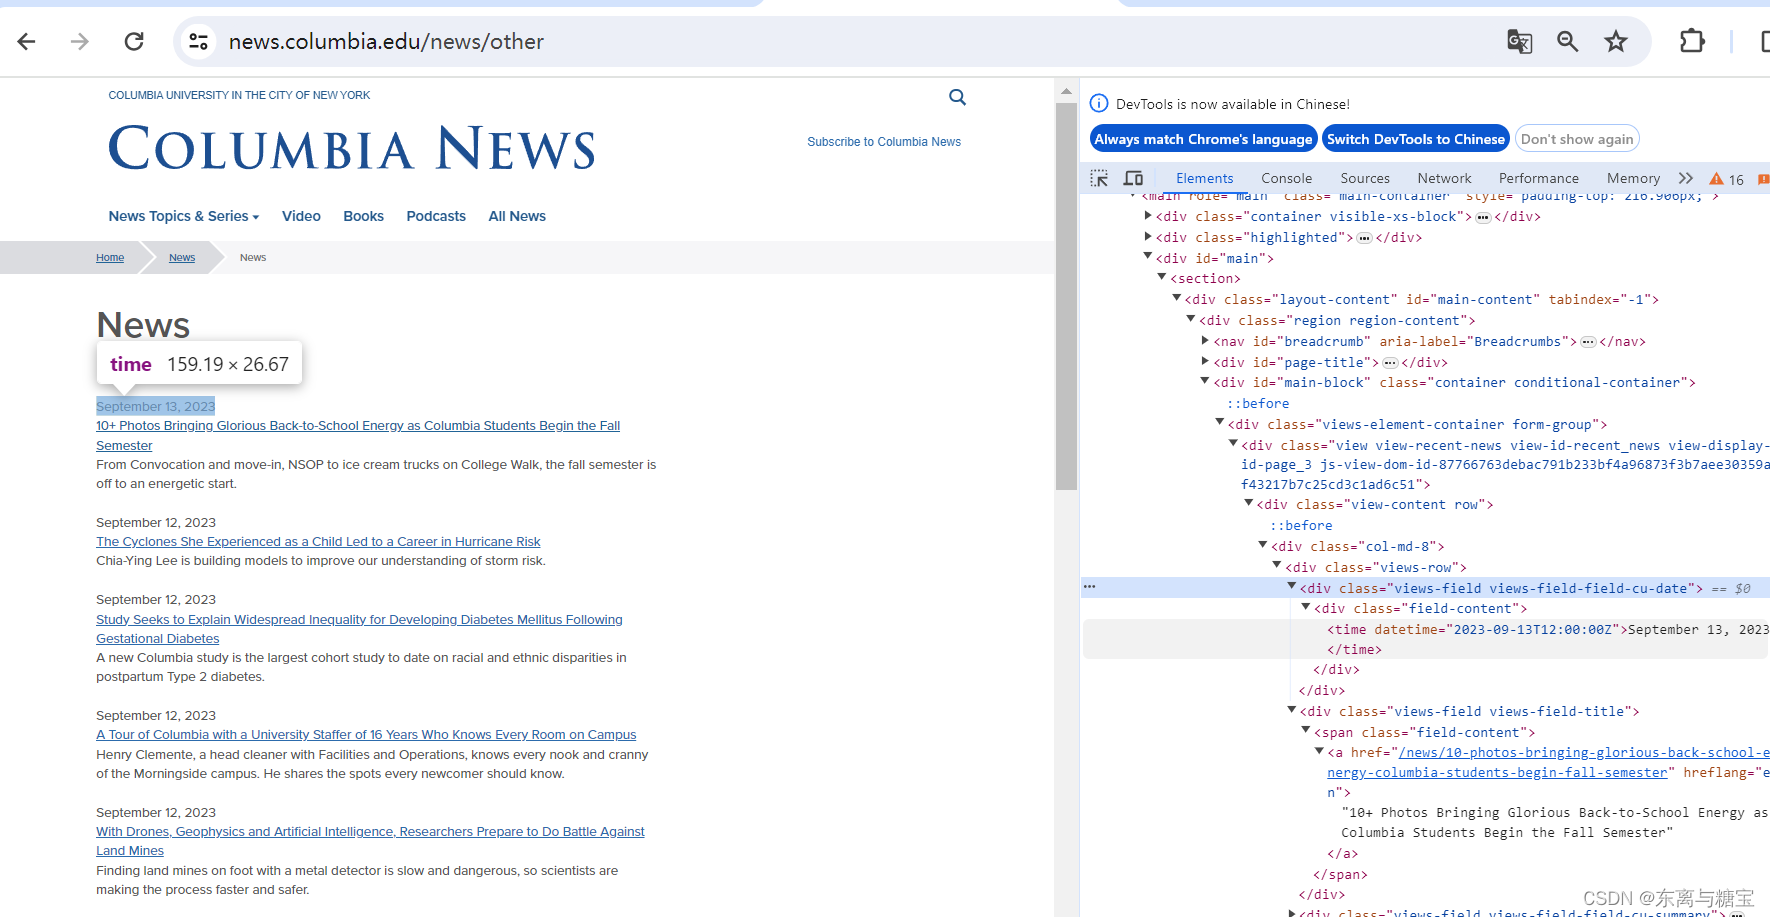Screen dimensions: 1770x917
Task: Collapse div class views-row node
Action: (x=1277, y=566)
